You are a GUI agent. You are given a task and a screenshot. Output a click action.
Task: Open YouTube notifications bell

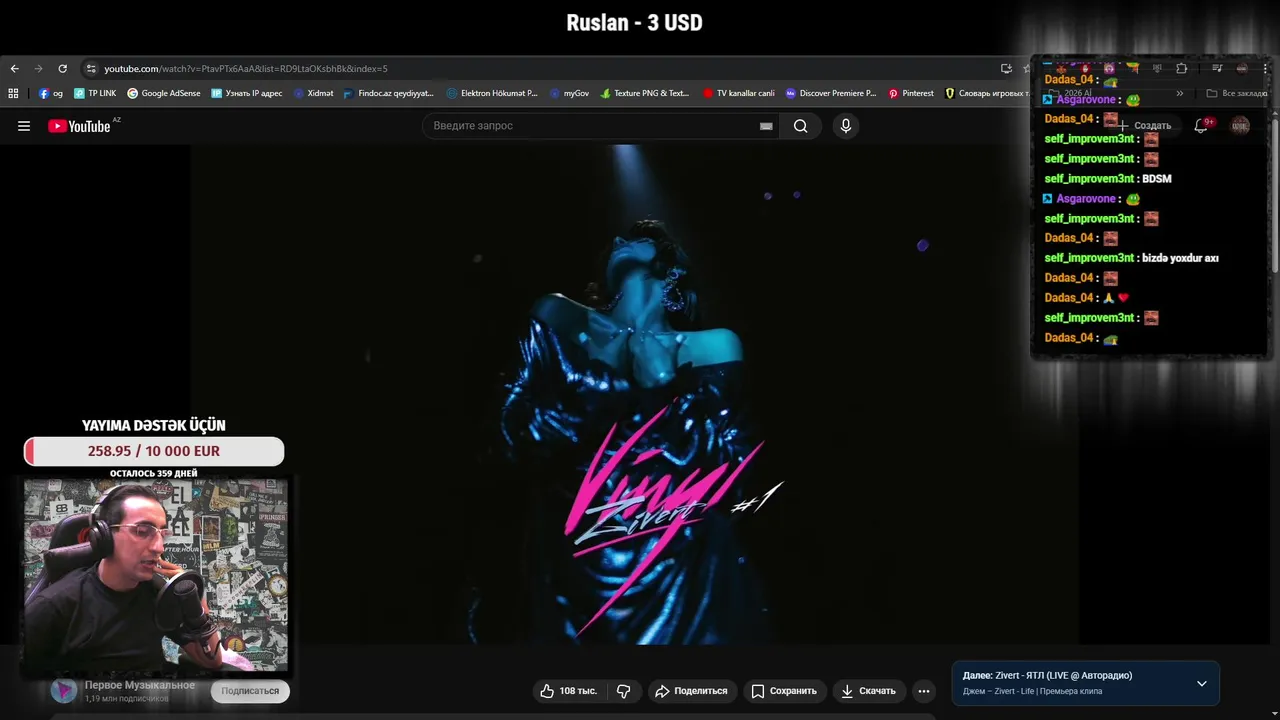pos(1201,126)
